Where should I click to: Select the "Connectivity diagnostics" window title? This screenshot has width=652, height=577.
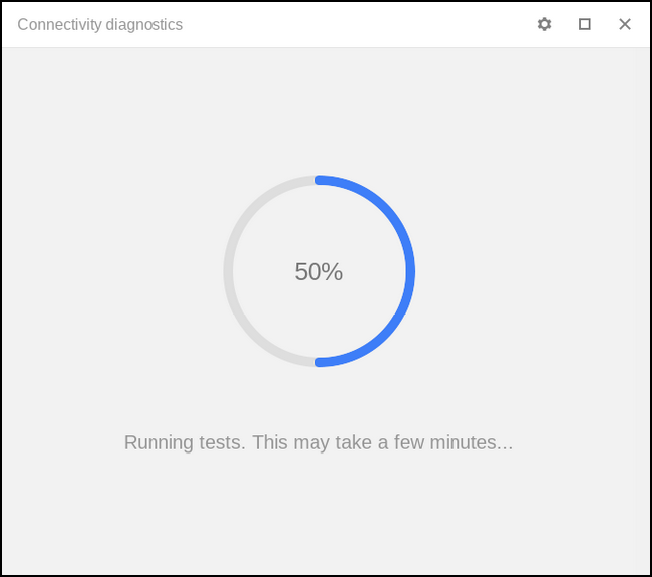100,24
